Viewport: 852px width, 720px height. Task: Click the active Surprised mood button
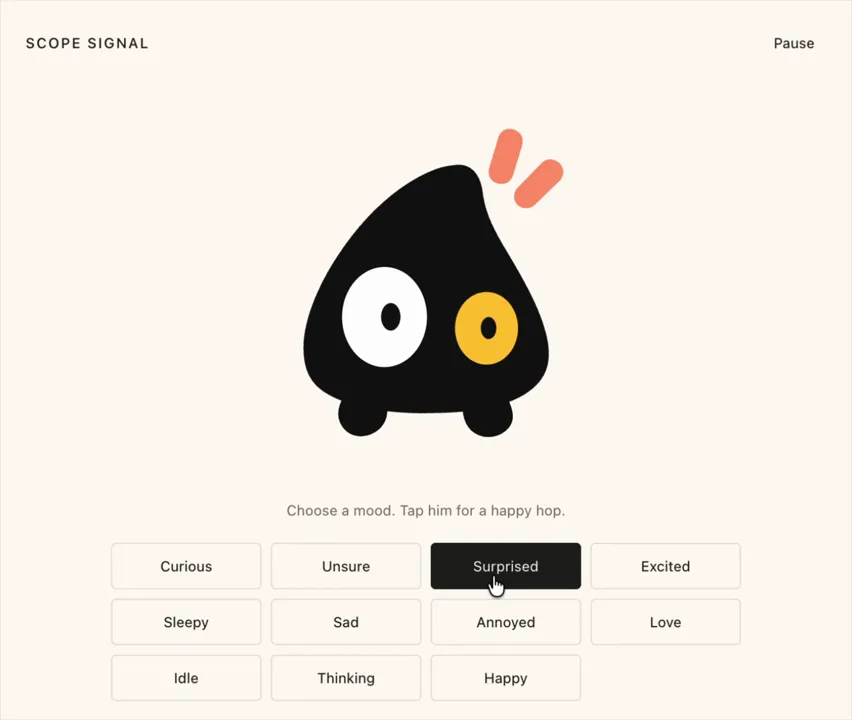505,566
